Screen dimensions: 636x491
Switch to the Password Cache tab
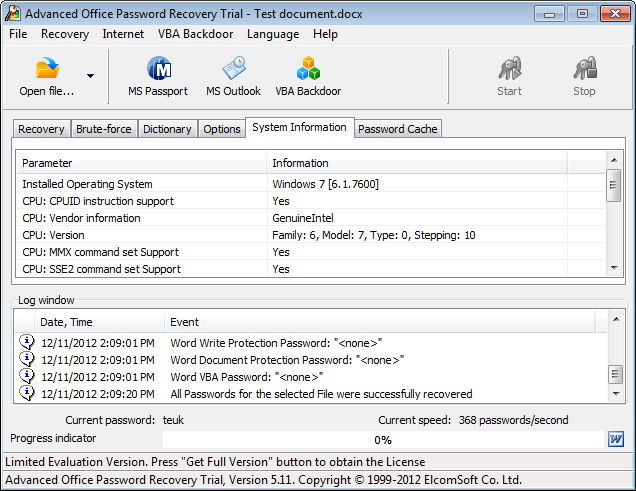(x=398, y=129)
